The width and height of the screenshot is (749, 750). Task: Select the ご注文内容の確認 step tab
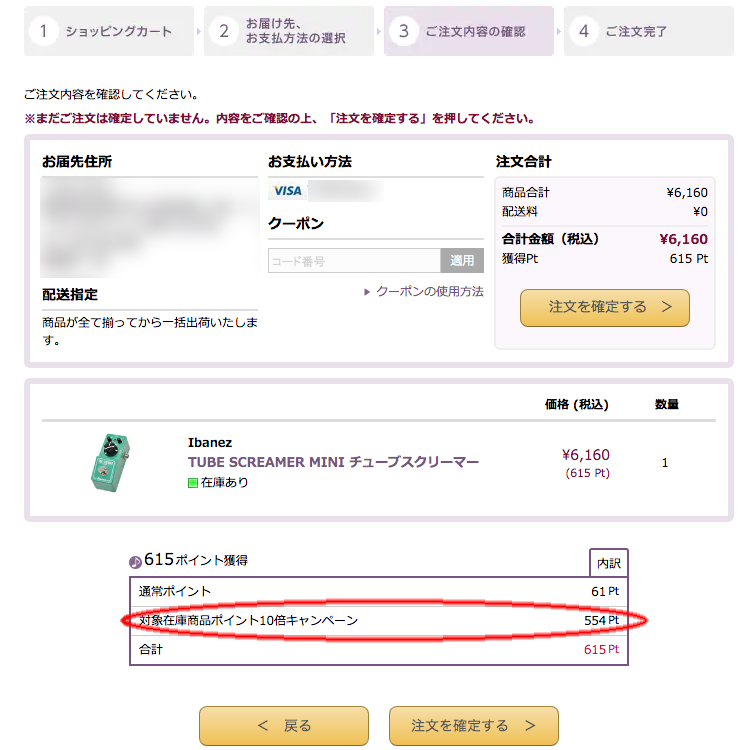coord(469,31)
